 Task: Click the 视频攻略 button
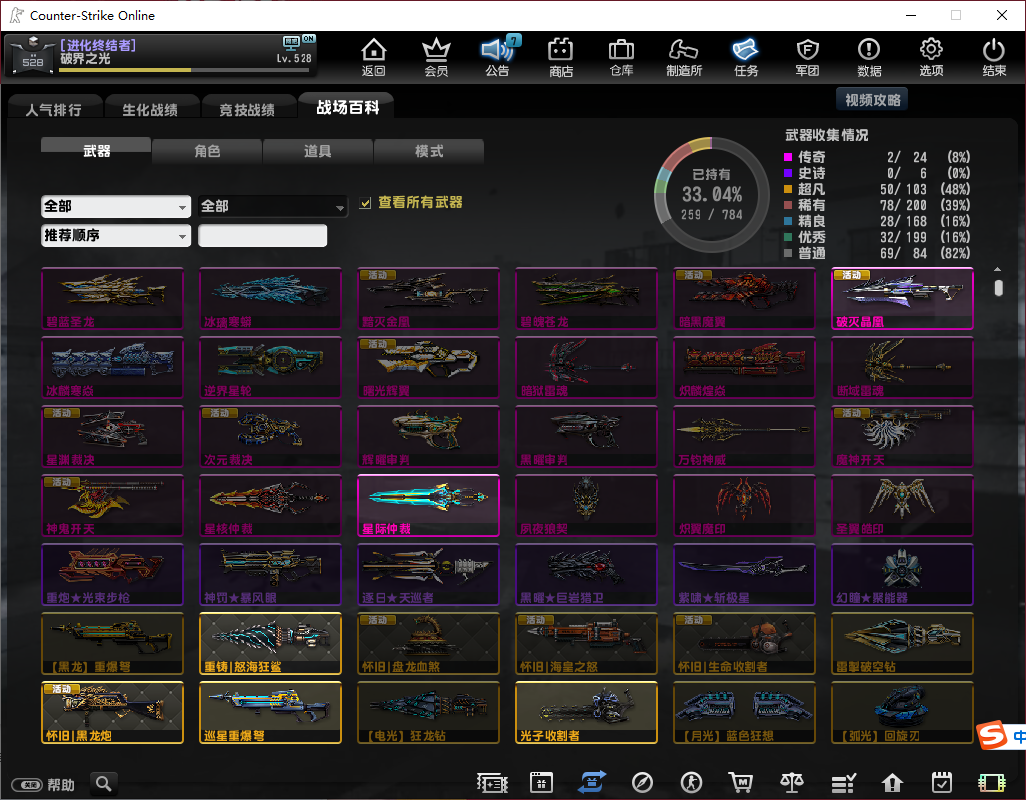pos(872,99)
